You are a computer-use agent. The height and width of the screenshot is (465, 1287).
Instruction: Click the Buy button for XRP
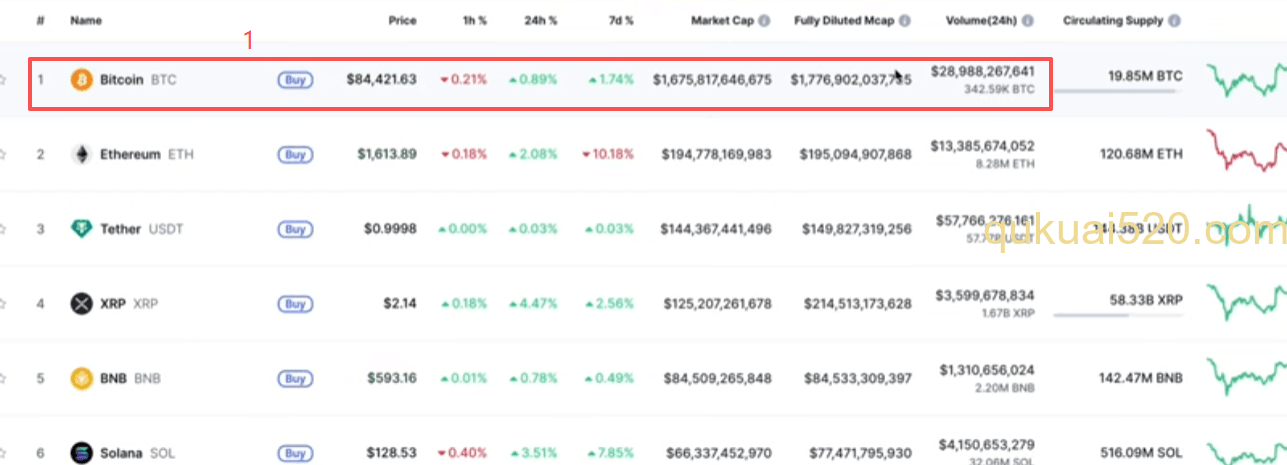pyautogui.click(x=295, y=304)
